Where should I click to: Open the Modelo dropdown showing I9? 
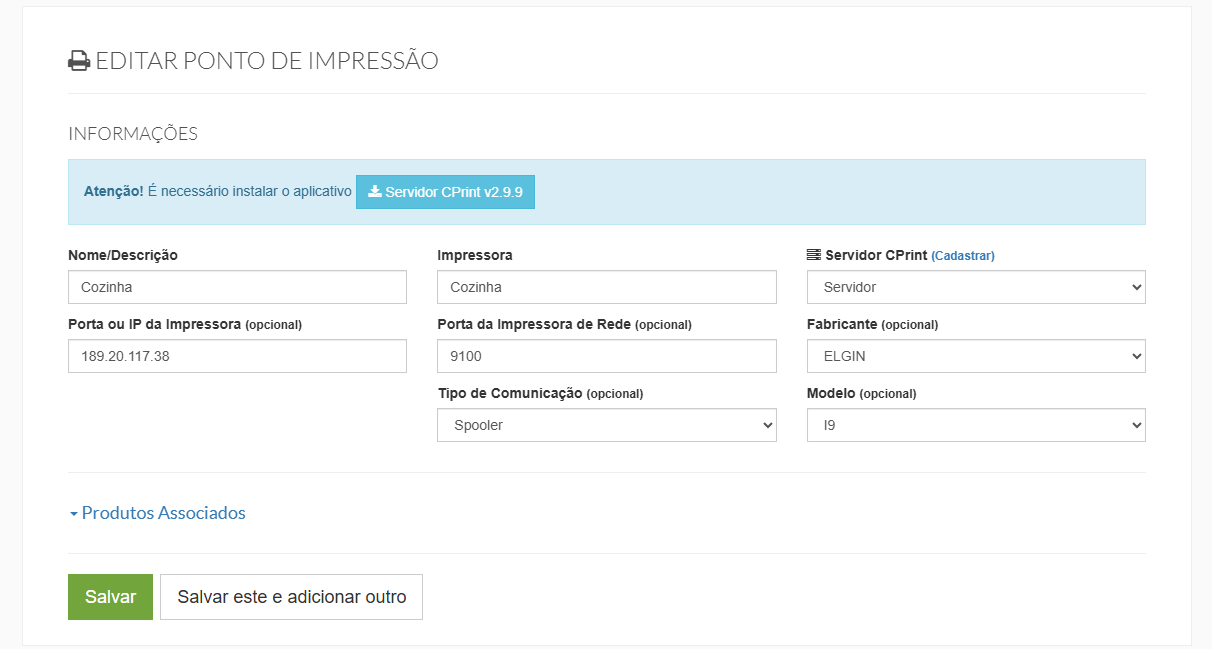click(976, 425)
